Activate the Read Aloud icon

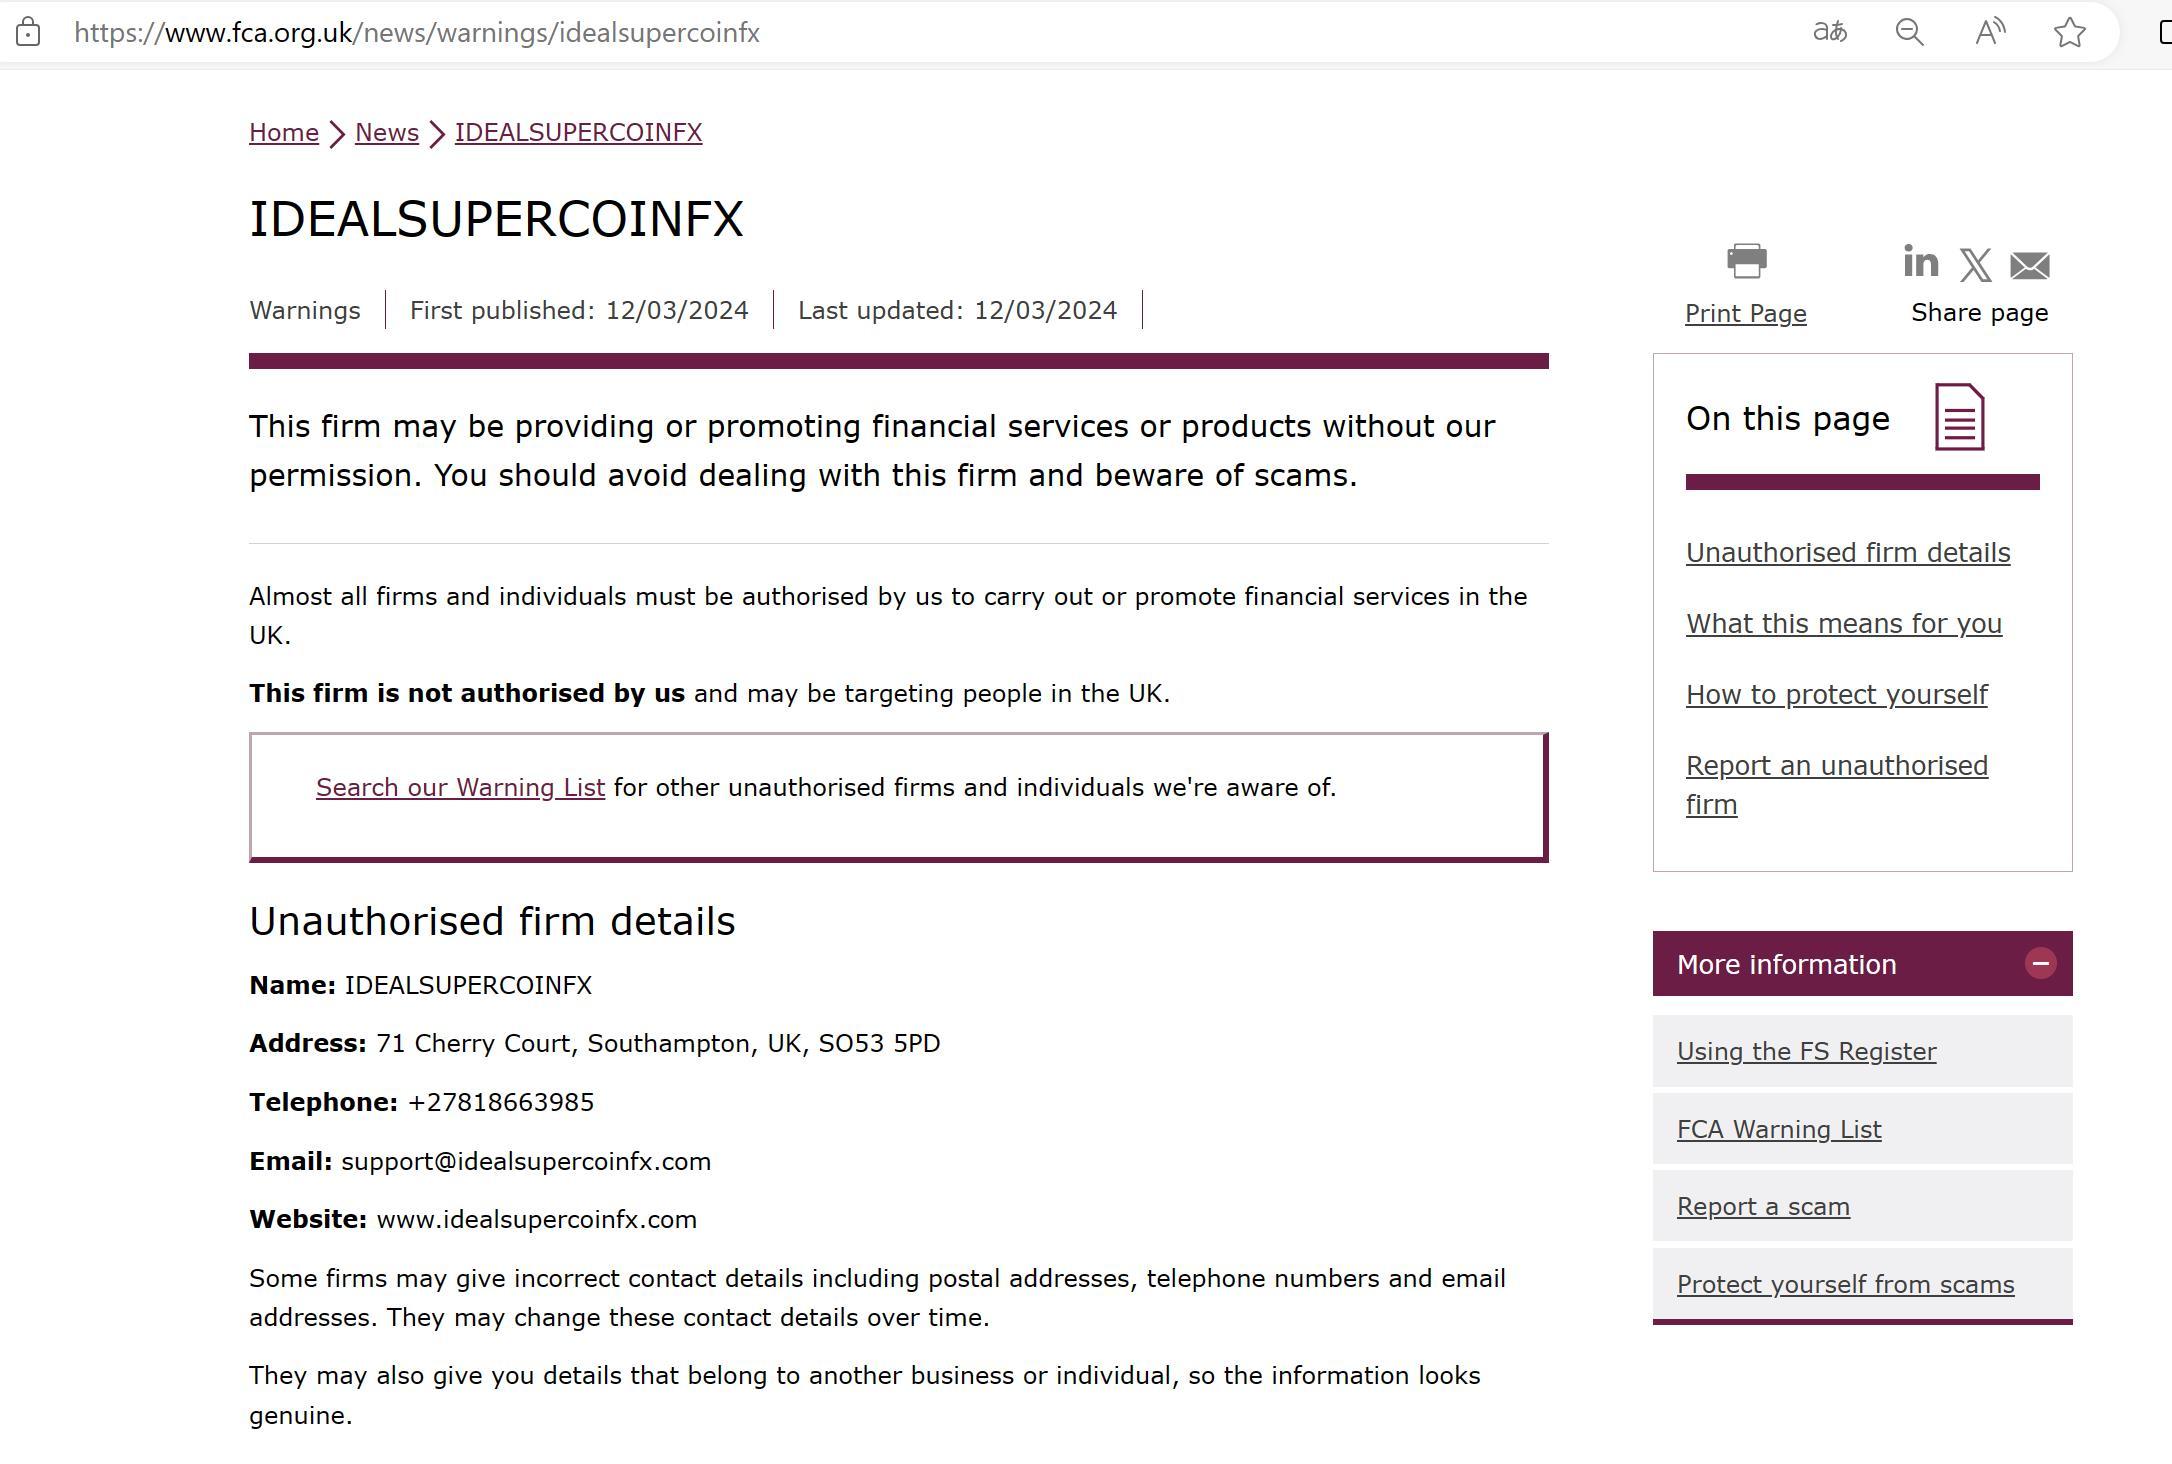[1990, 32]
